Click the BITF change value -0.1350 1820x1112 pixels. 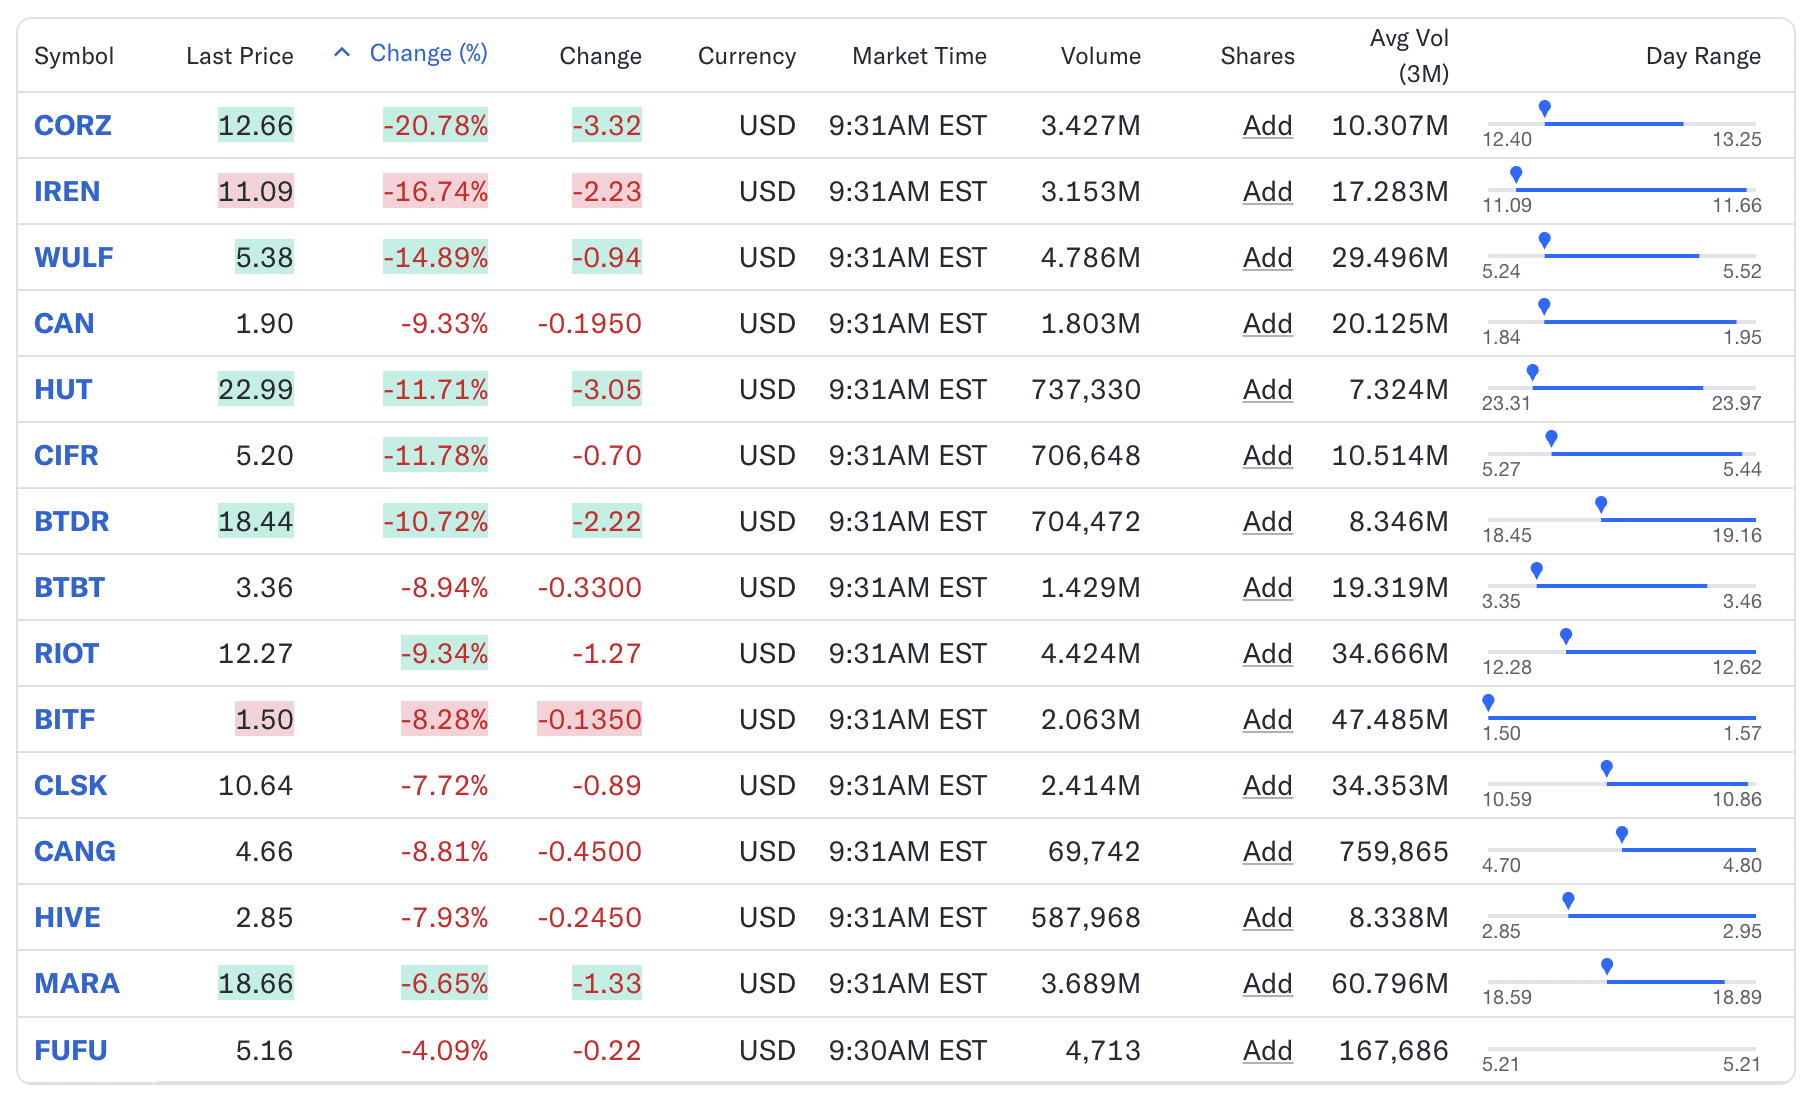[589, 719]
